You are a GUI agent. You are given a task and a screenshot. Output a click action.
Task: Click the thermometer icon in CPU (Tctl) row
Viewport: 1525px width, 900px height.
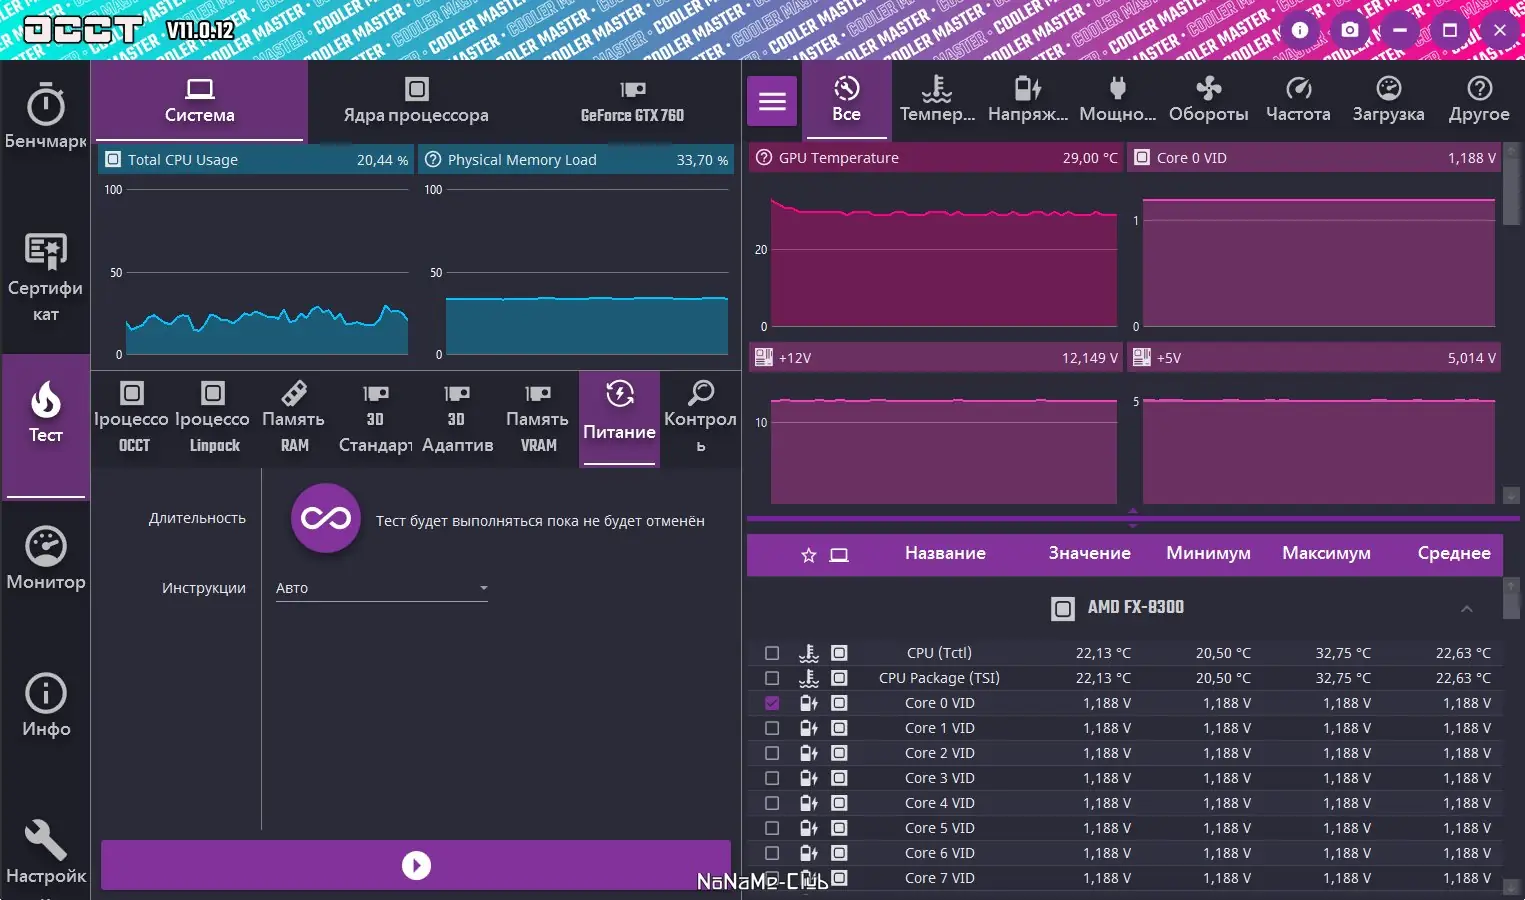[x=809, y=653]
